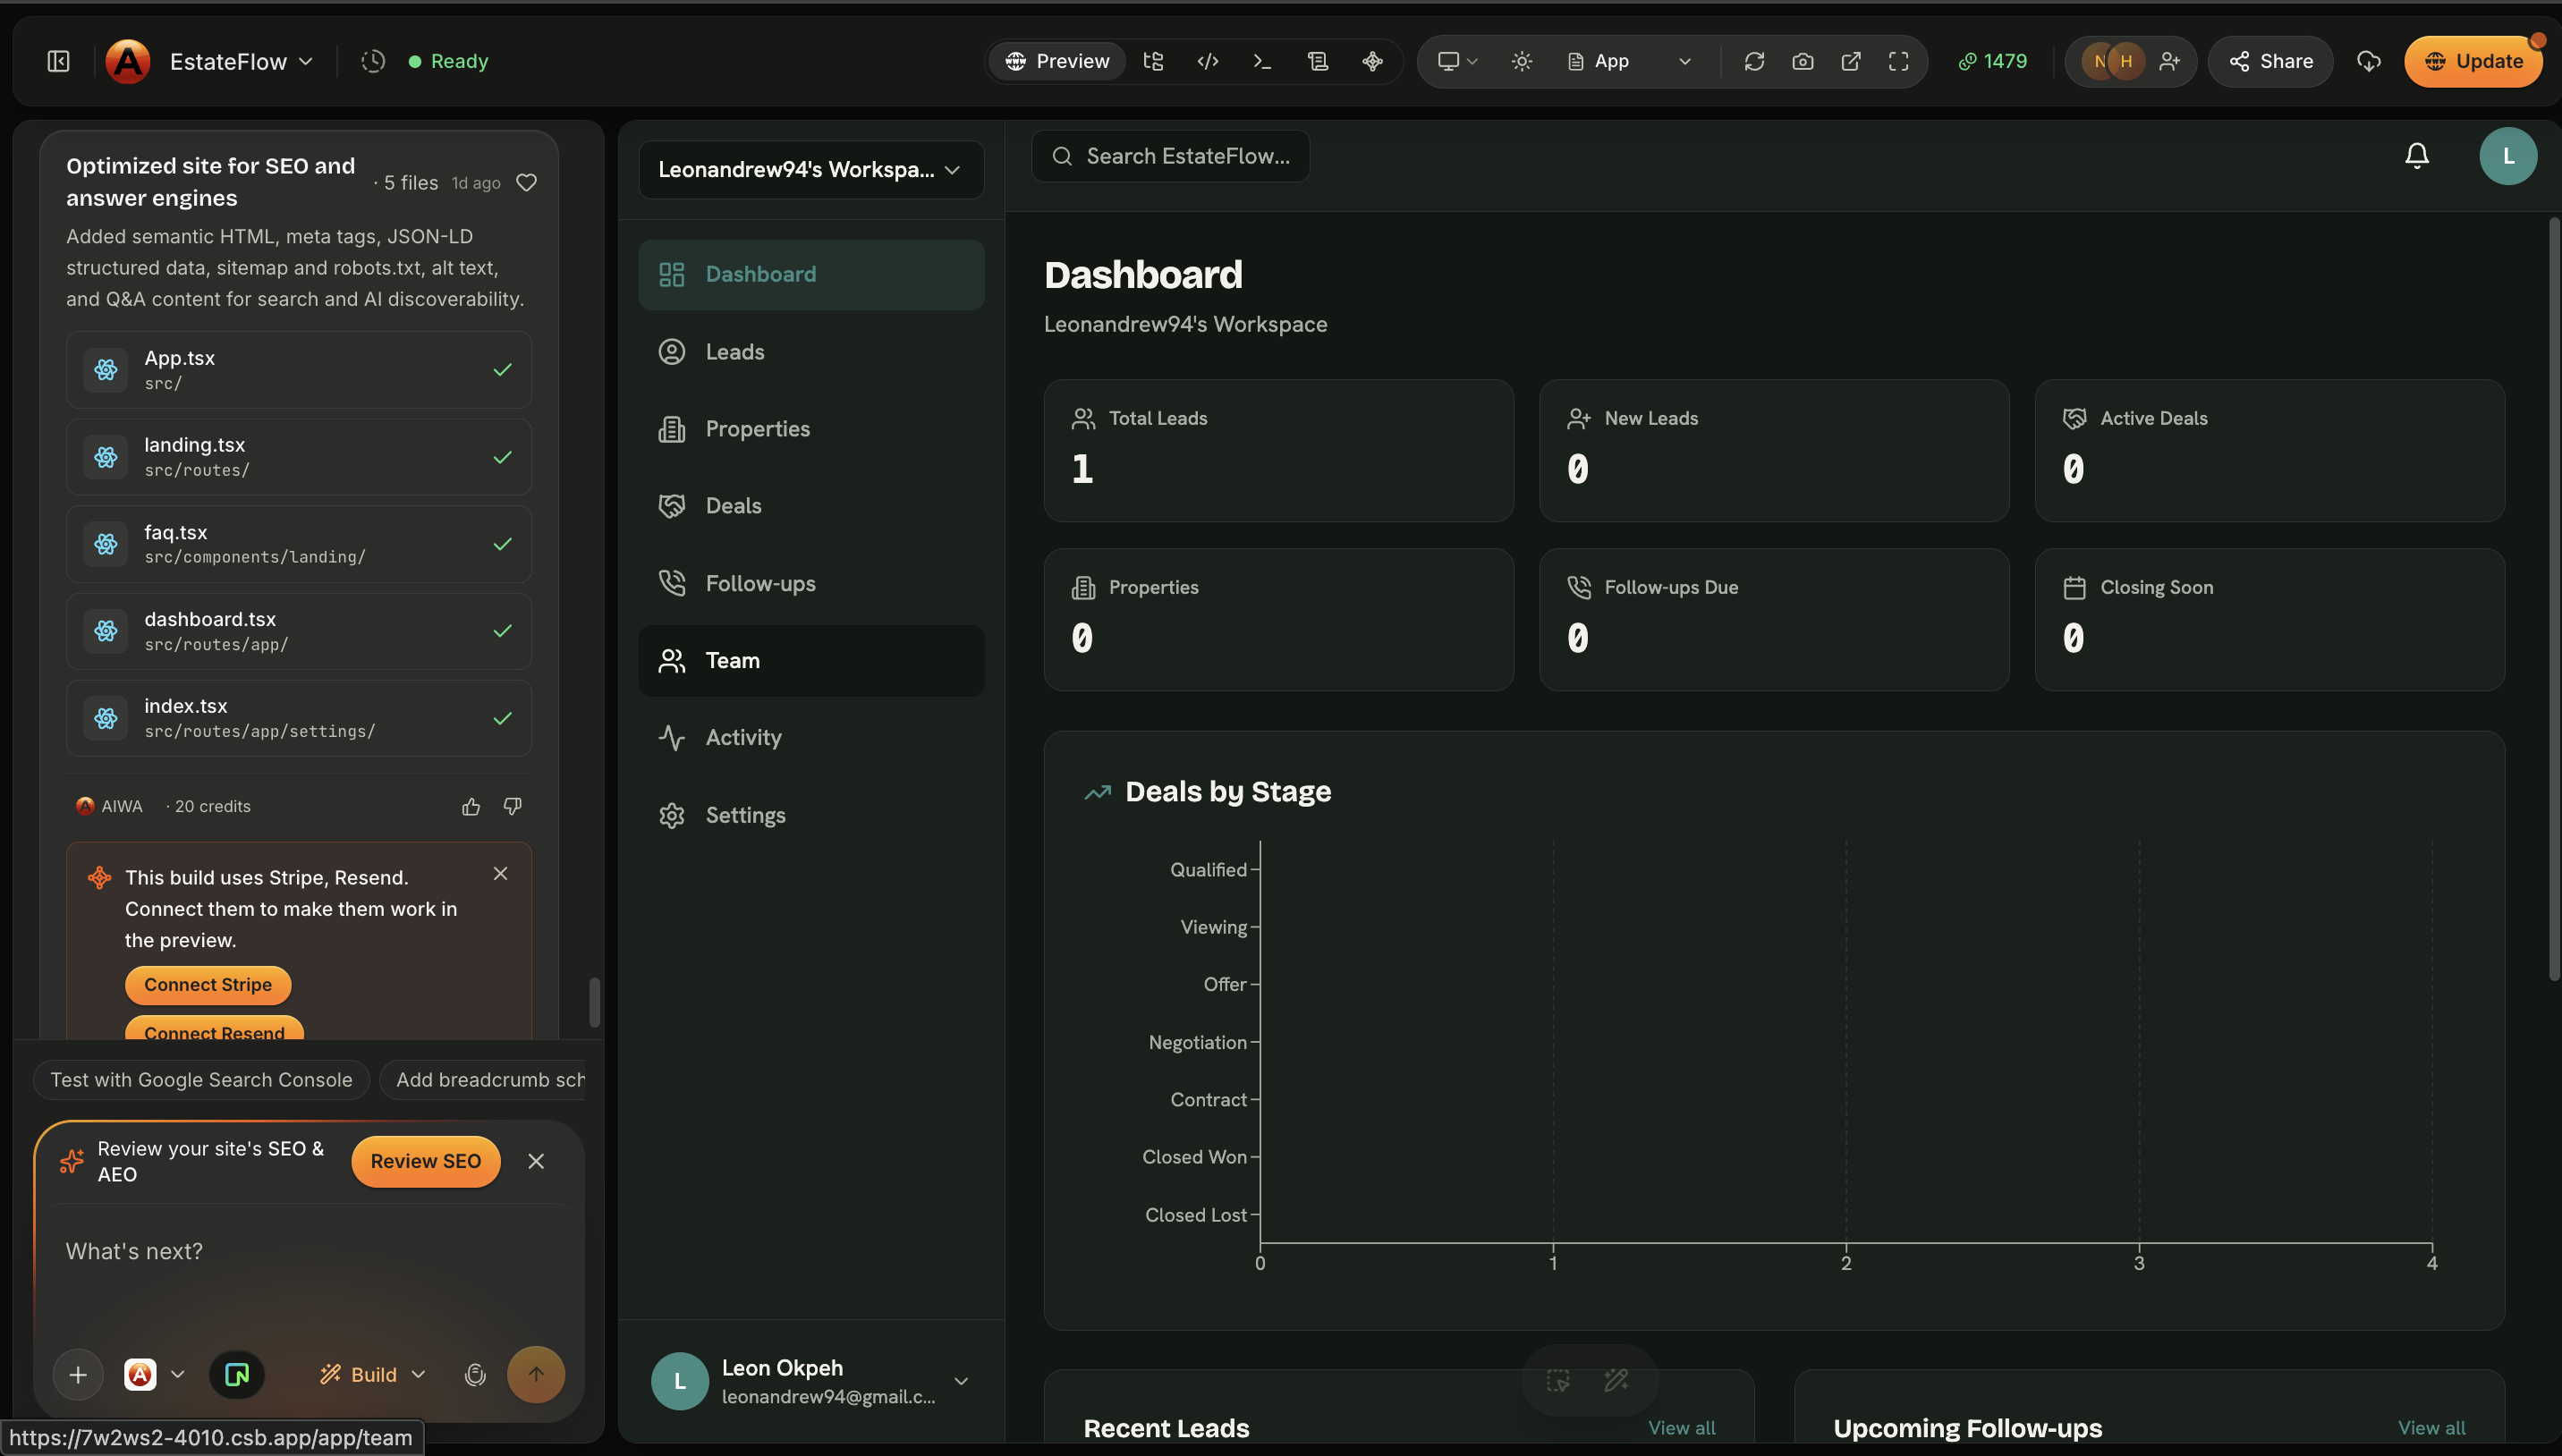The width and height of the screenshot is (2562, 1456).
Task: Open the AI model selector dropdown
Action: (155, 1374)
